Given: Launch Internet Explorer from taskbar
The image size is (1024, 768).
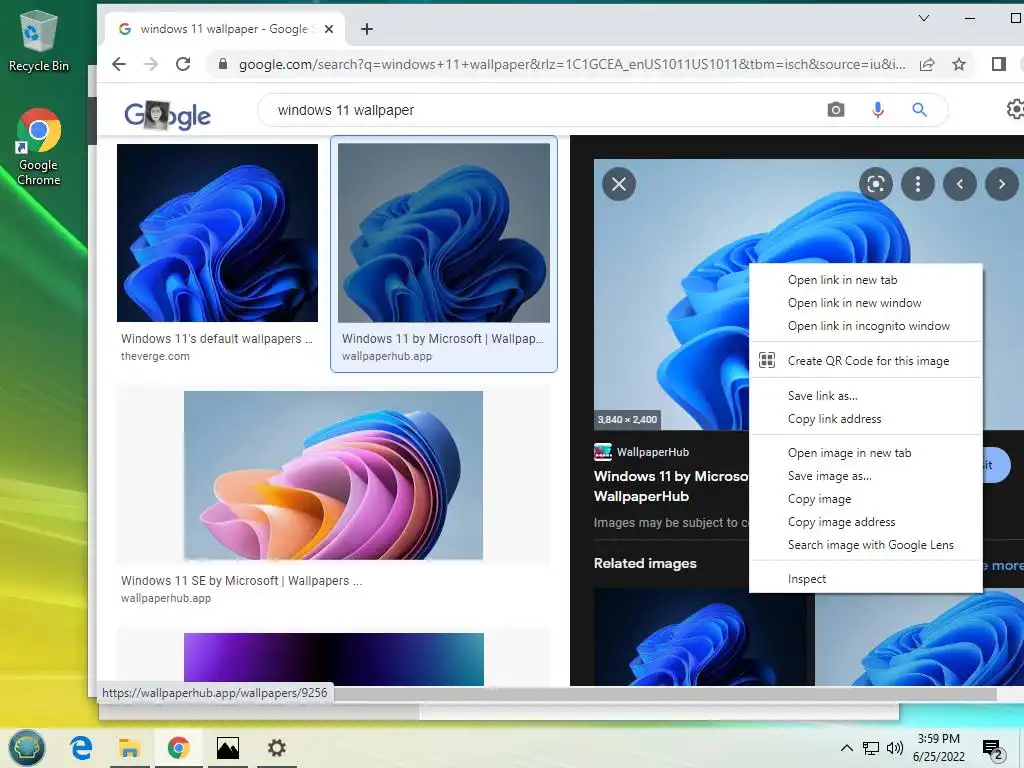Looking at the screenshot, I should (81, 748).
